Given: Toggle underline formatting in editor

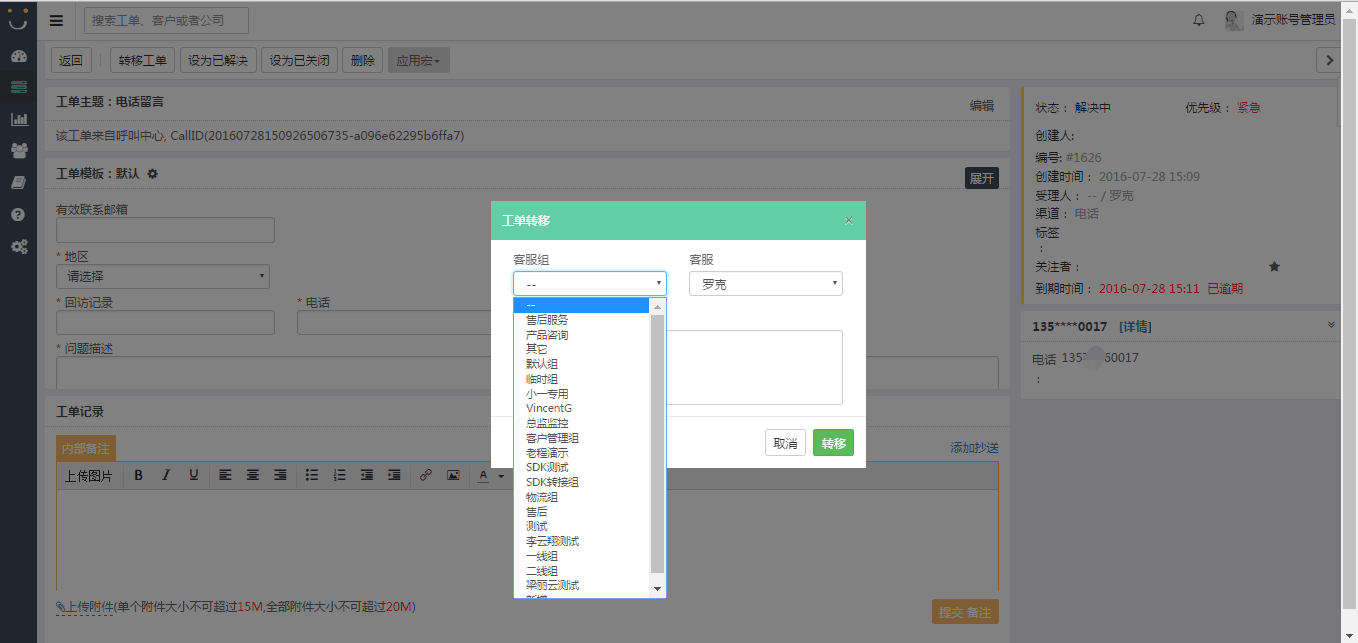Looking at the screenshot, I should pyautogui.click(x=194, y=475).
